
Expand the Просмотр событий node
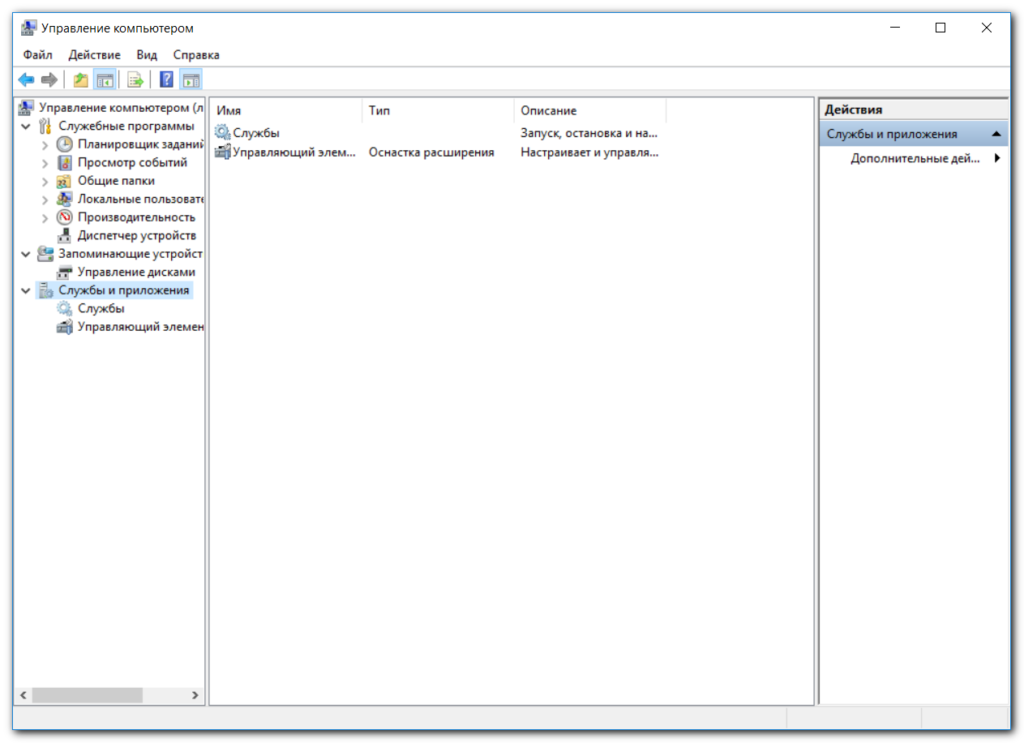pyautogui.click(x=45, y=163)
